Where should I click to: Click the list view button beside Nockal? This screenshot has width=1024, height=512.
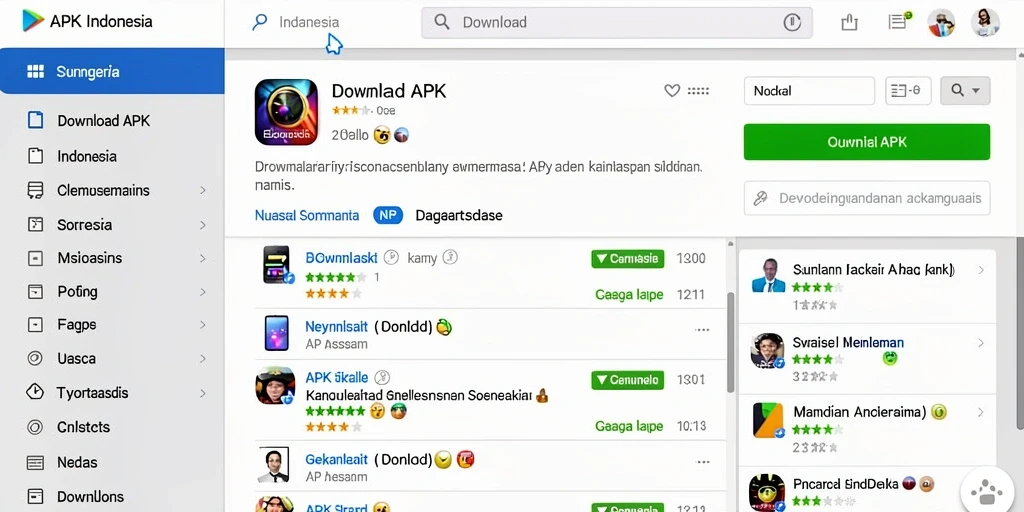(x=908, y=91)
